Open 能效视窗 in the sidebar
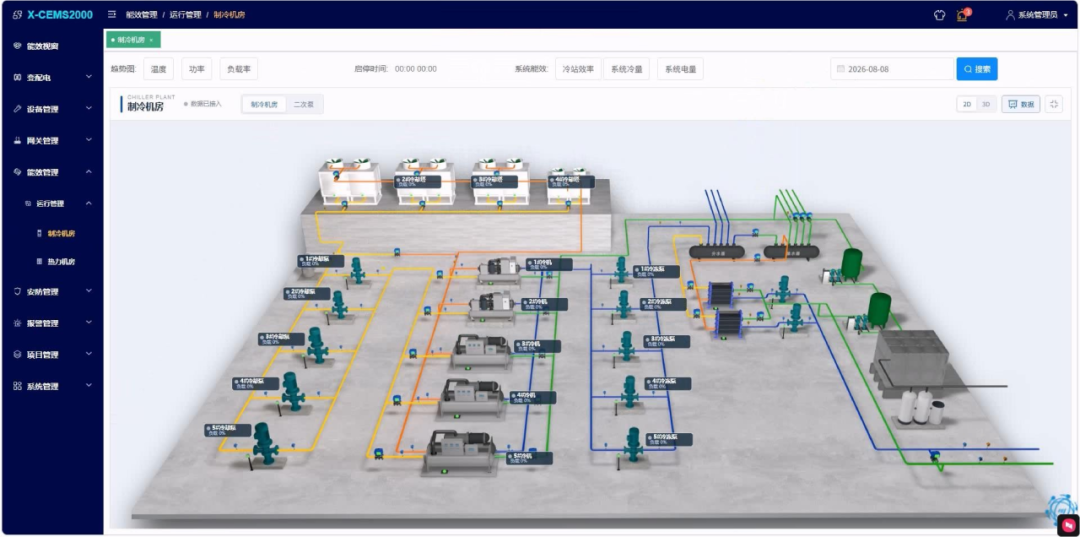1080x537 pixels. 43,46
